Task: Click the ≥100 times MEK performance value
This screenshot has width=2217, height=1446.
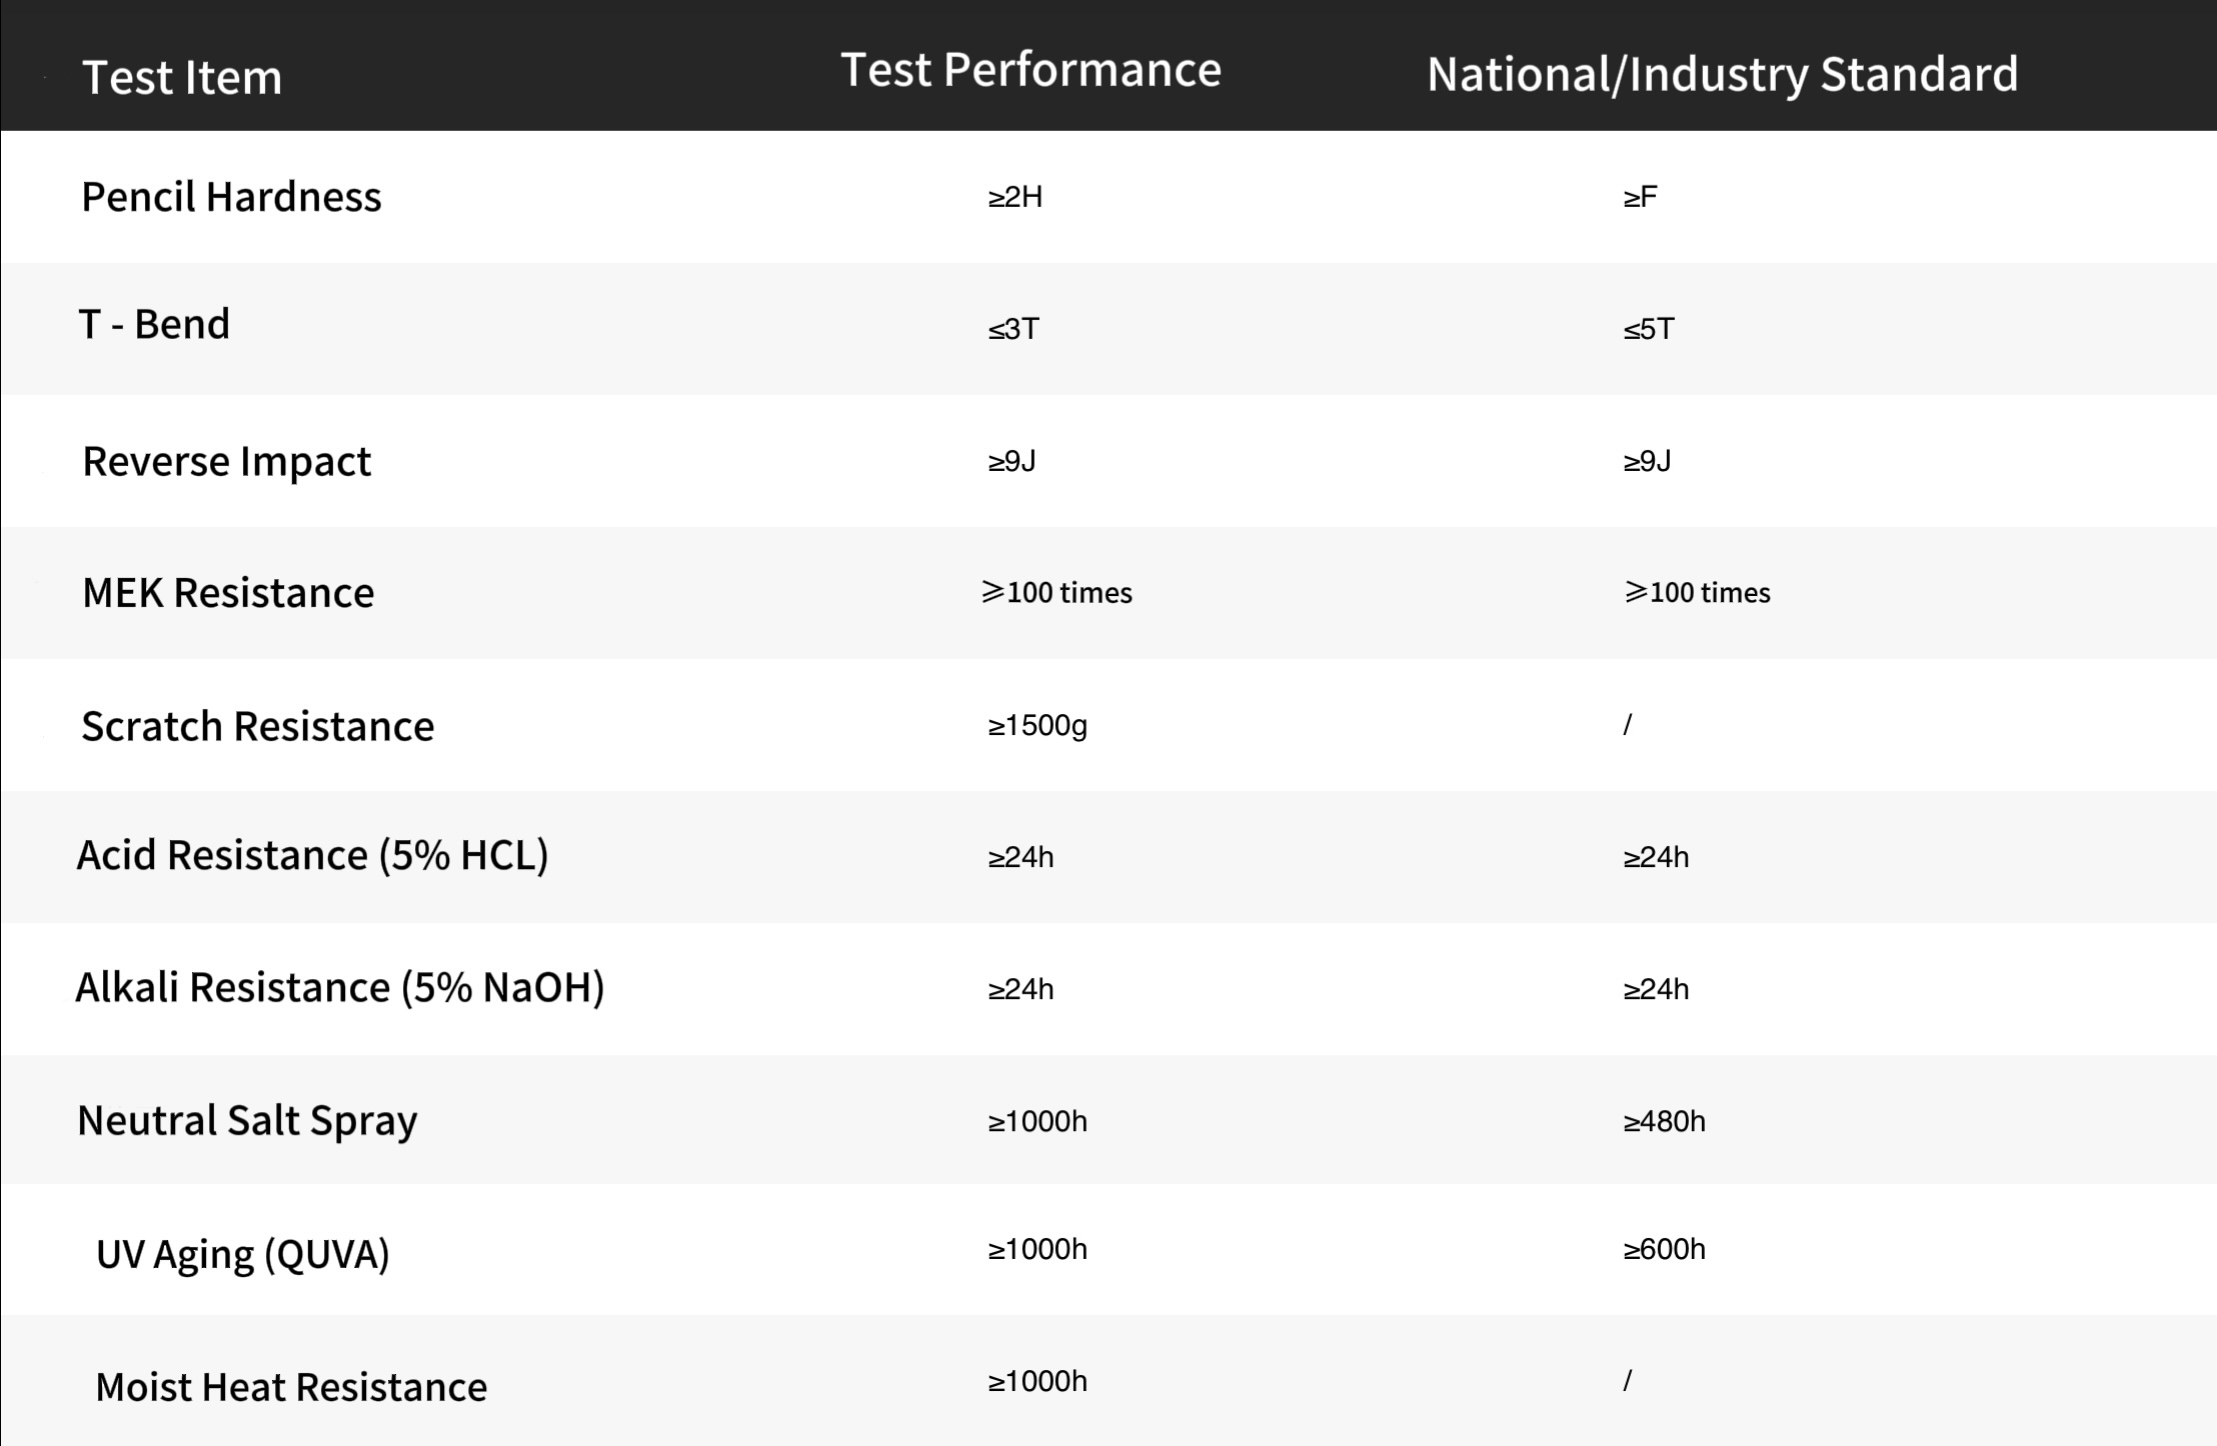Action: (1057, 592)
